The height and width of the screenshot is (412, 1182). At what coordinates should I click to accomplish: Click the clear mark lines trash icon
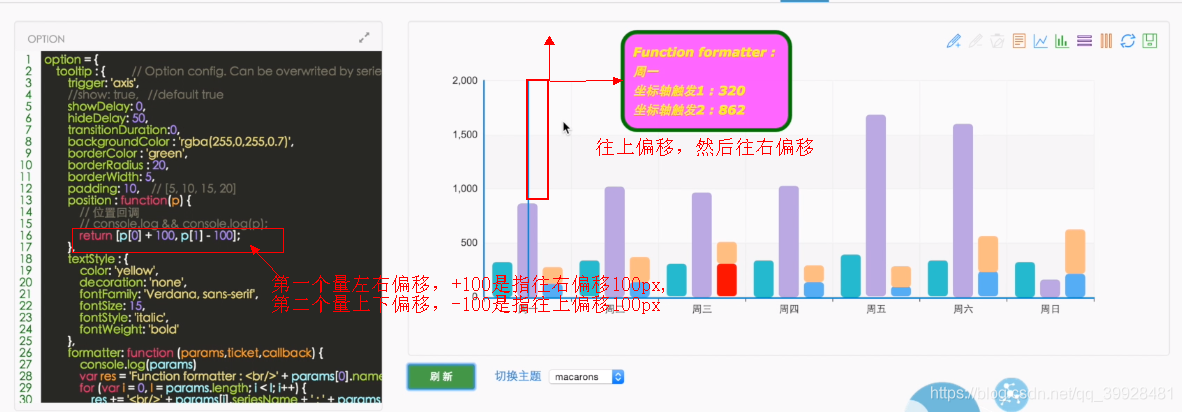[997, 41]
